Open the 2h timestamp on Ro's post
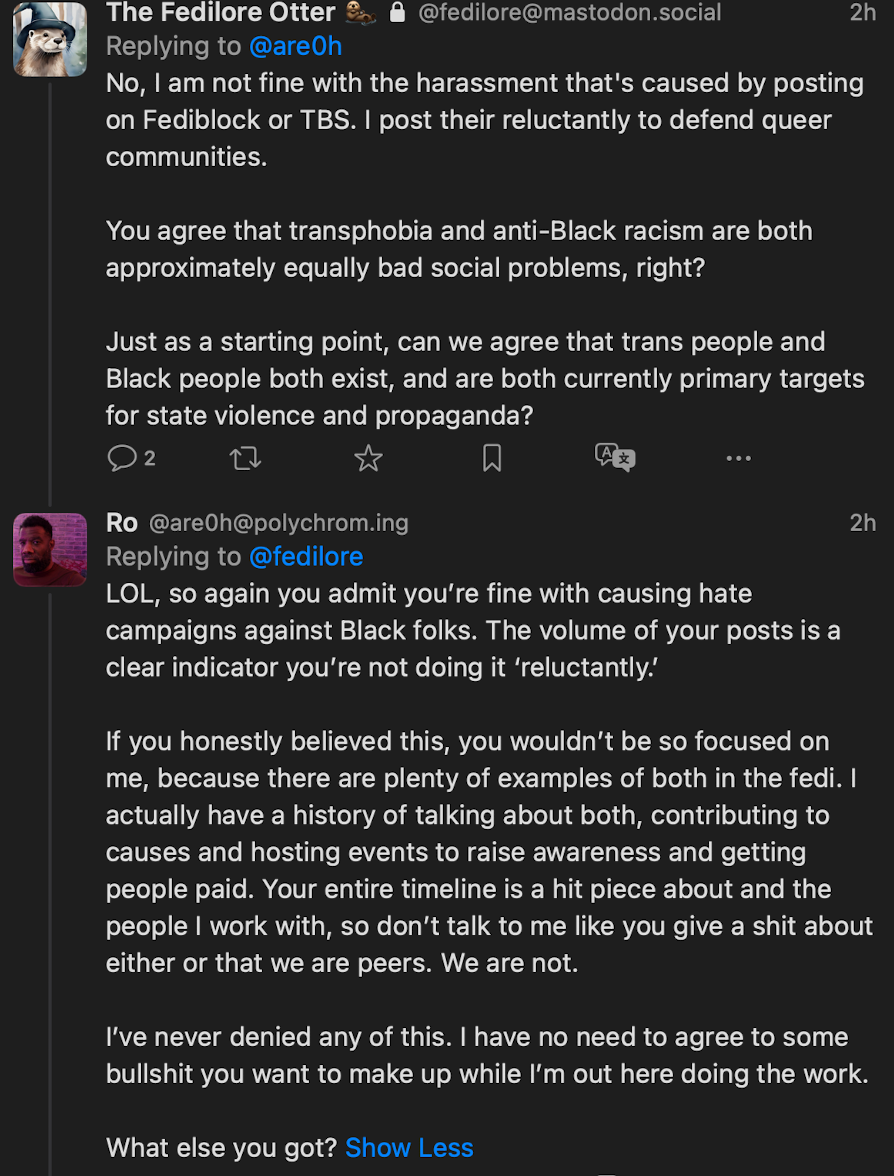 coord(862,522)
